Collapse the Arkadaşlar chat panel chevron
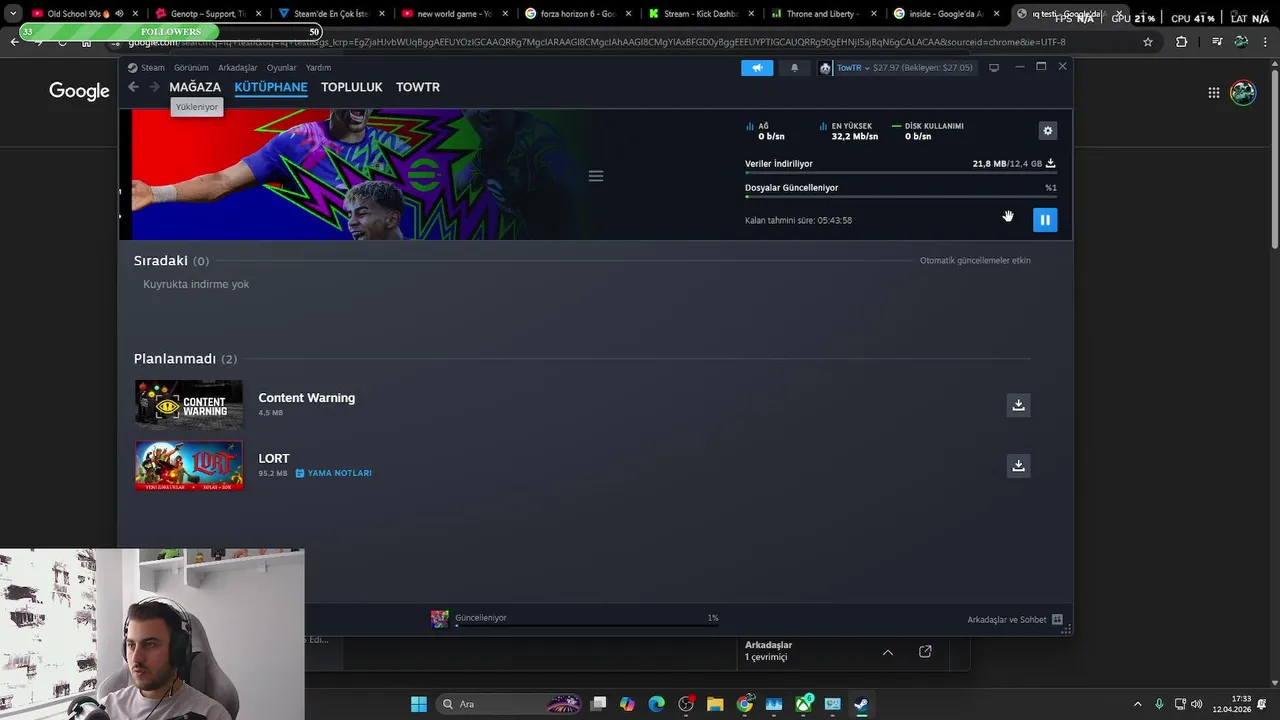Viewport: 1280px width, 720px height. [x=887, y=652]
